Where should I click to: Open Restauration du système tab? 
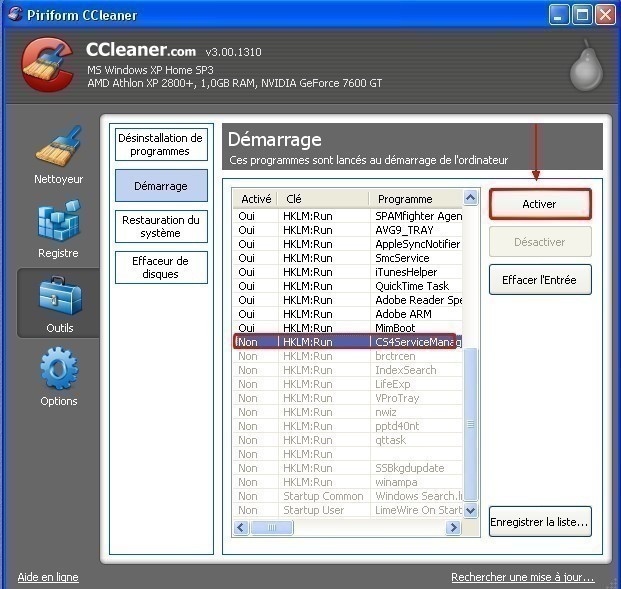coord(160,226)
